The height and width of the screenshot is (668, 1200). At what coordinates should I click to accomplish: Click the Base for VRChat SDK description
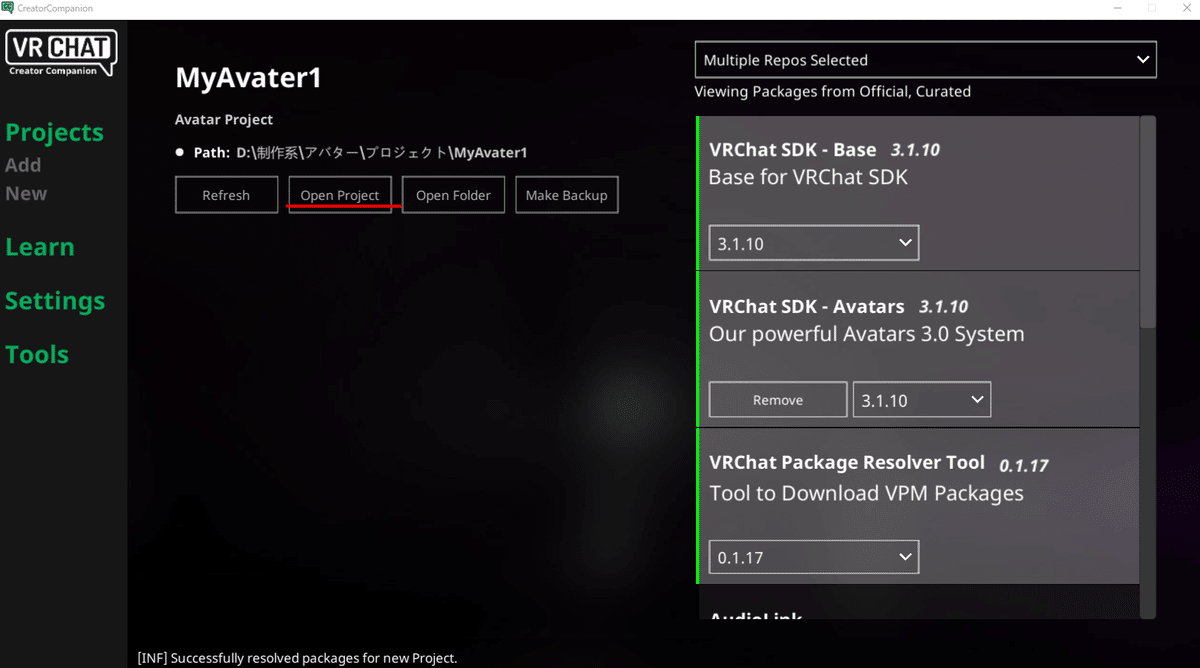(808, 177)
